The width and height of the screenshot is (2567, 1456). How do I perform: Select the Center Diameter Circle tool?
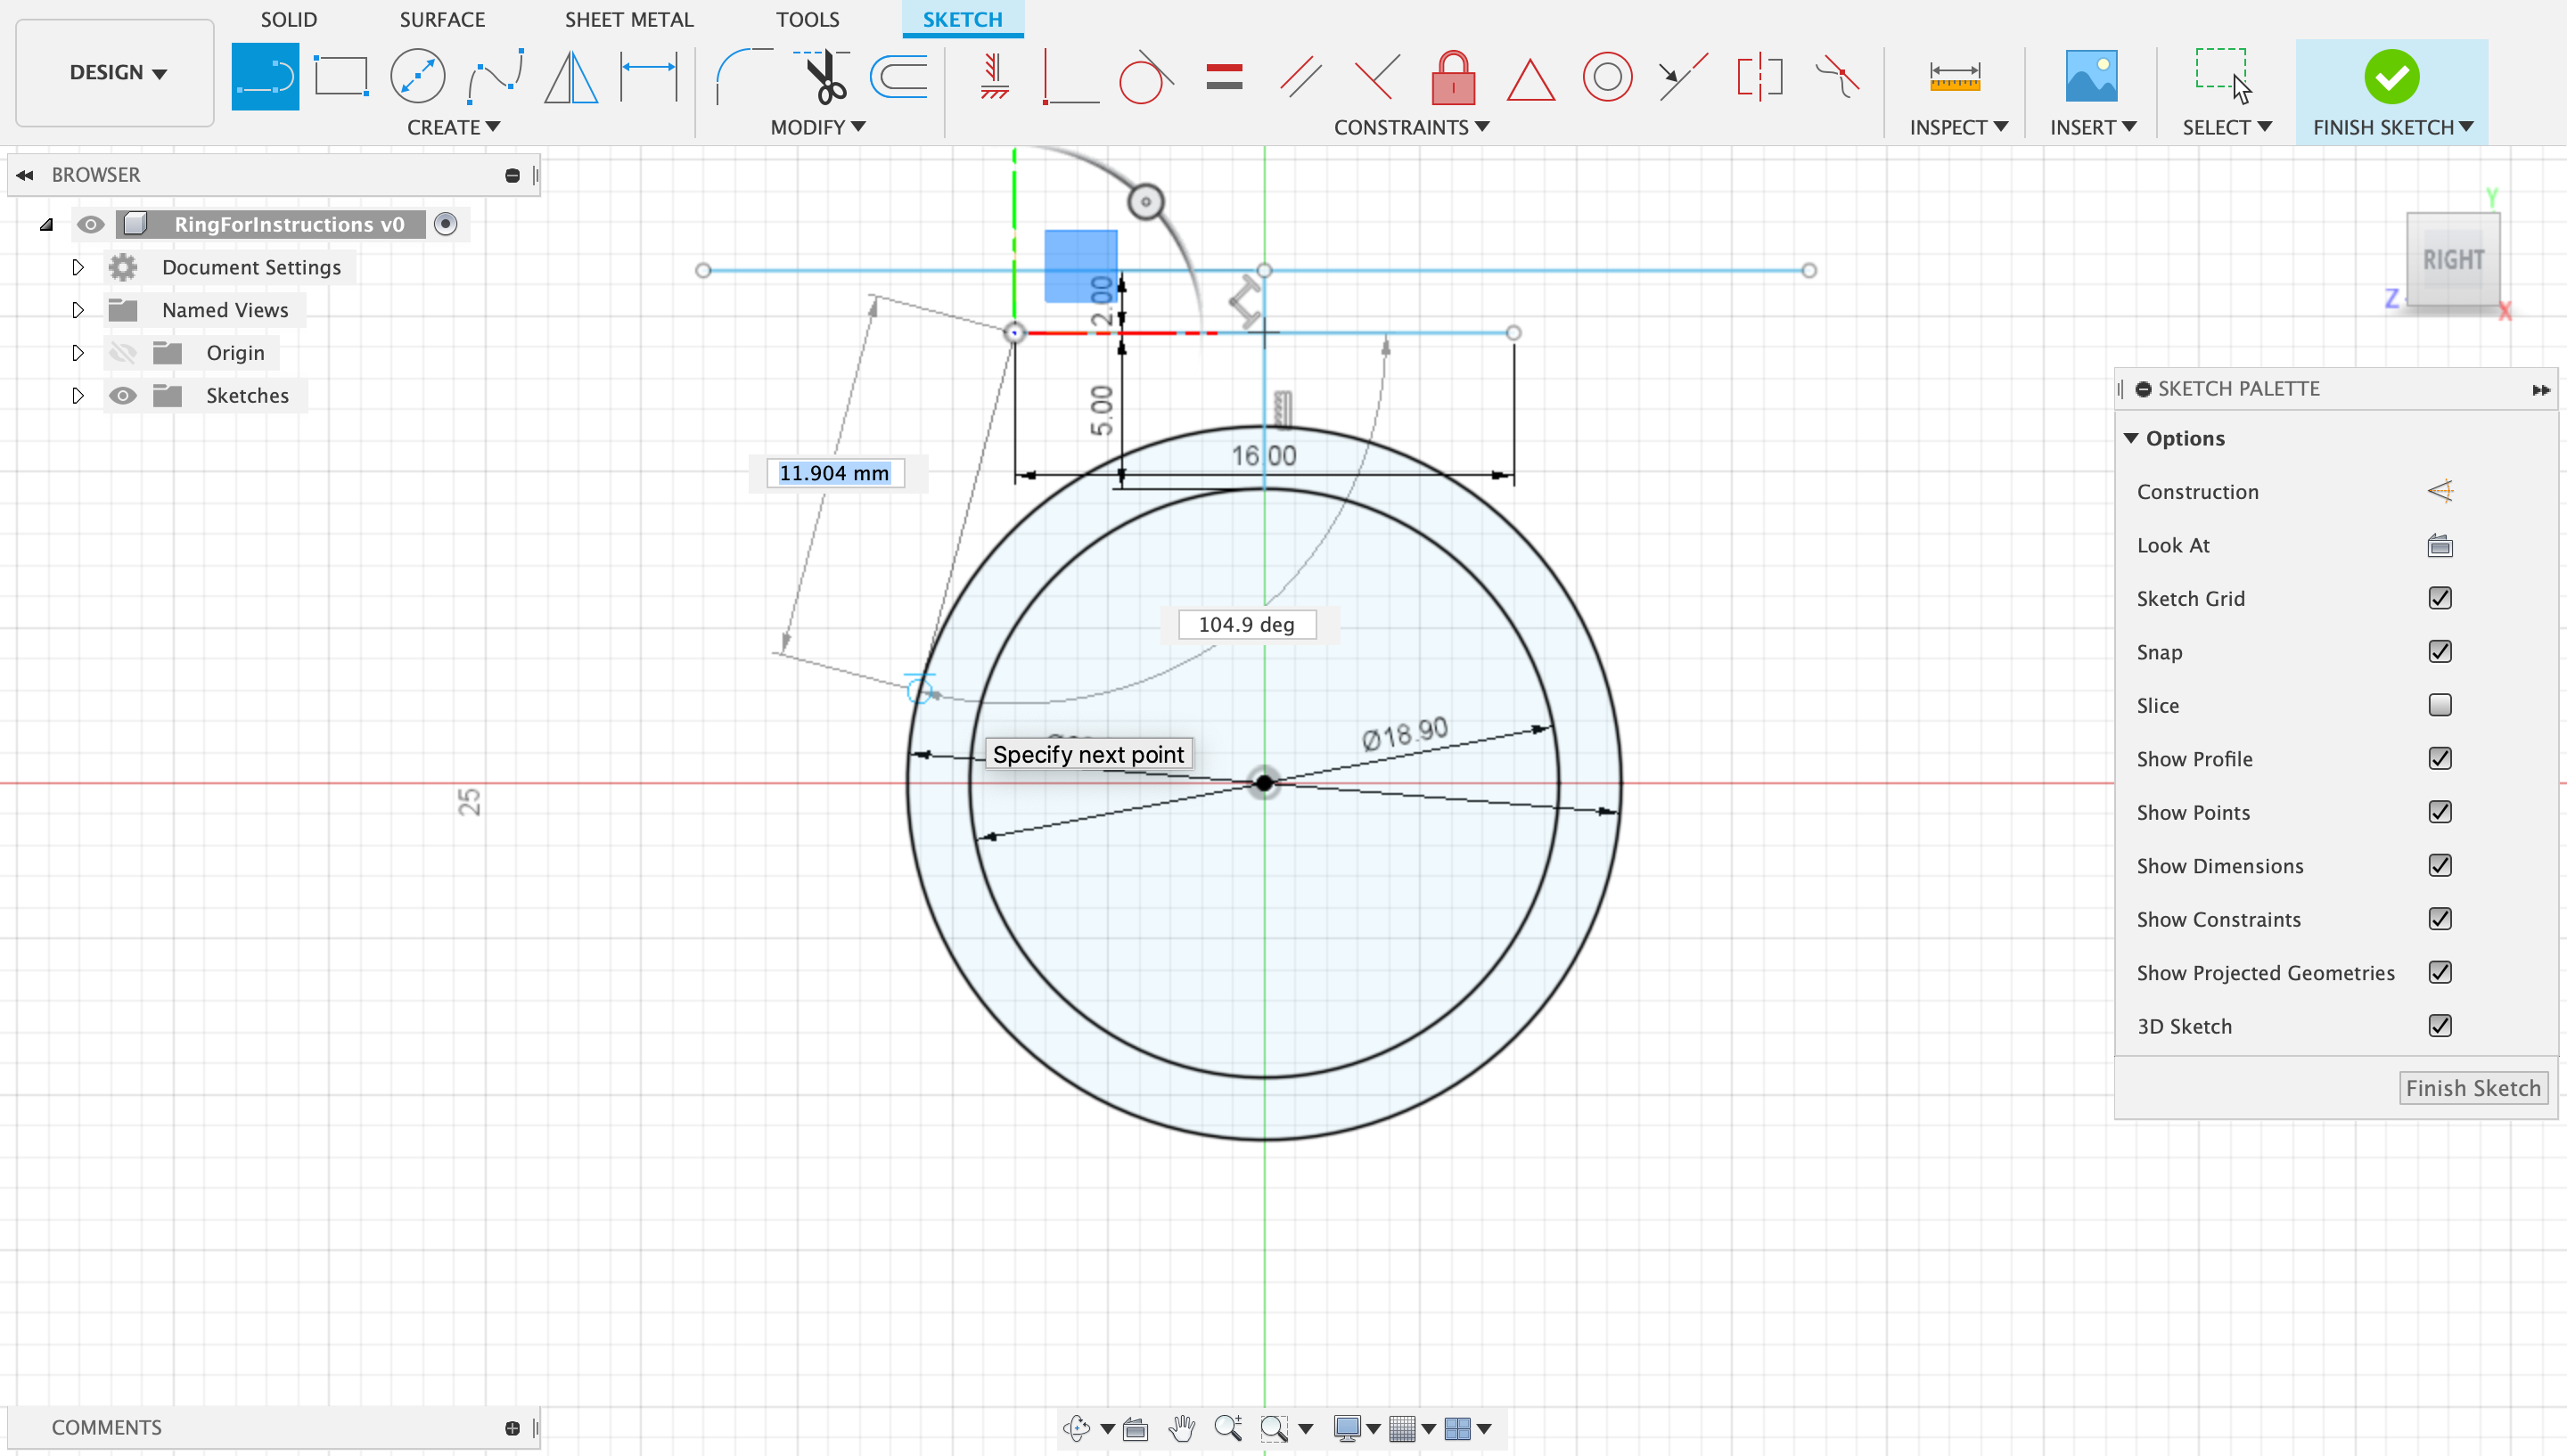(417, 76)
